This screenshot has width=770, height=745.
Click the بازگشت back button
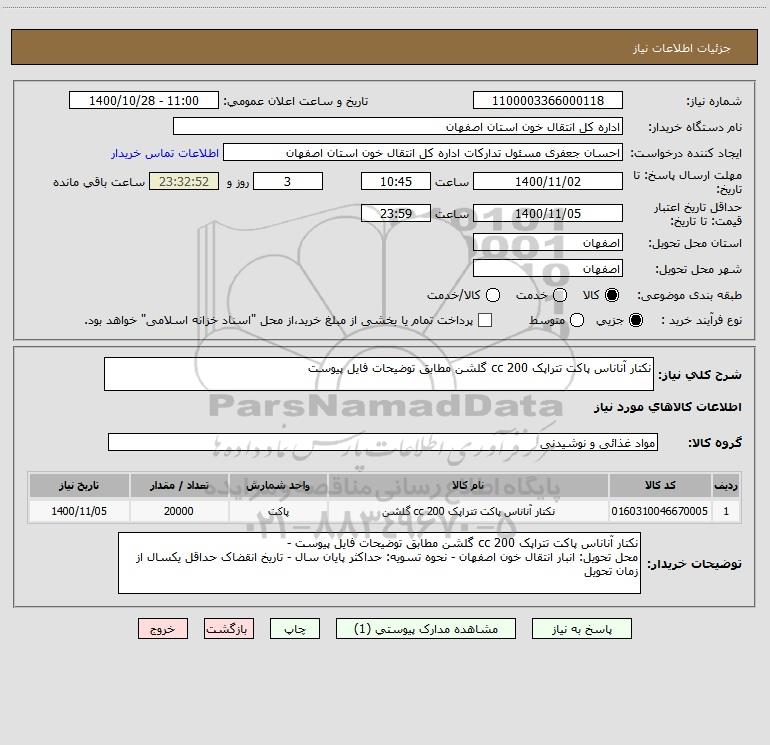pyautogui.click(x=229, y=629)
